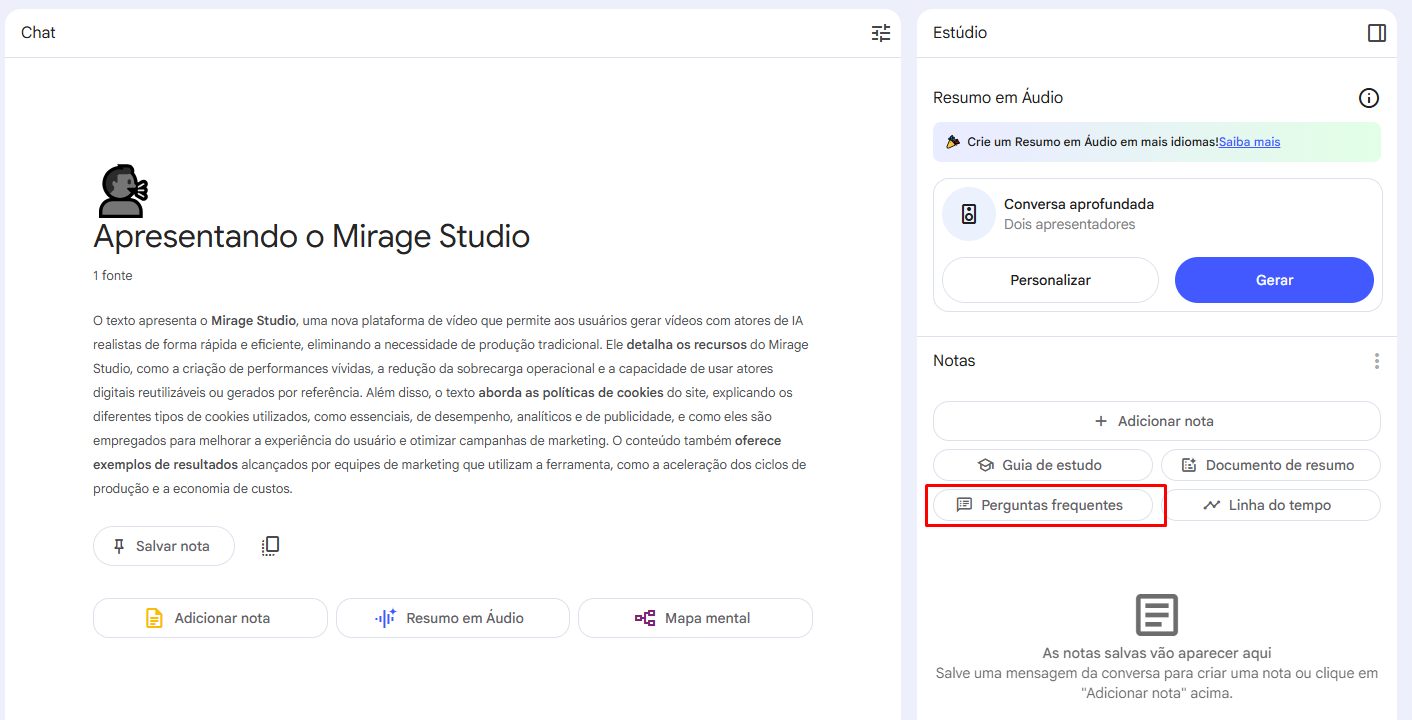Copy the summary with the copy icon

[x=270, y=546]
